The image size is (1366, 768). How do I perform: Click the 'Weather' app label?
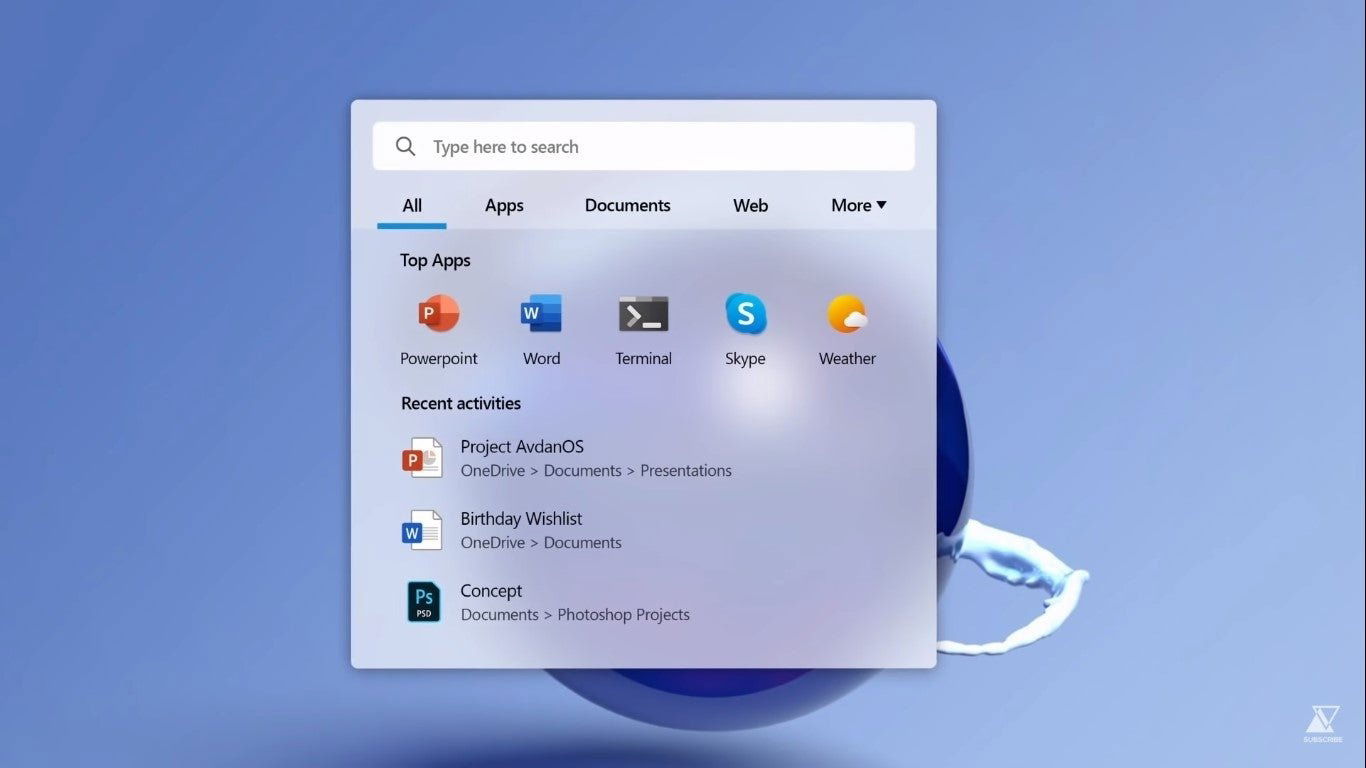point(847,359)
